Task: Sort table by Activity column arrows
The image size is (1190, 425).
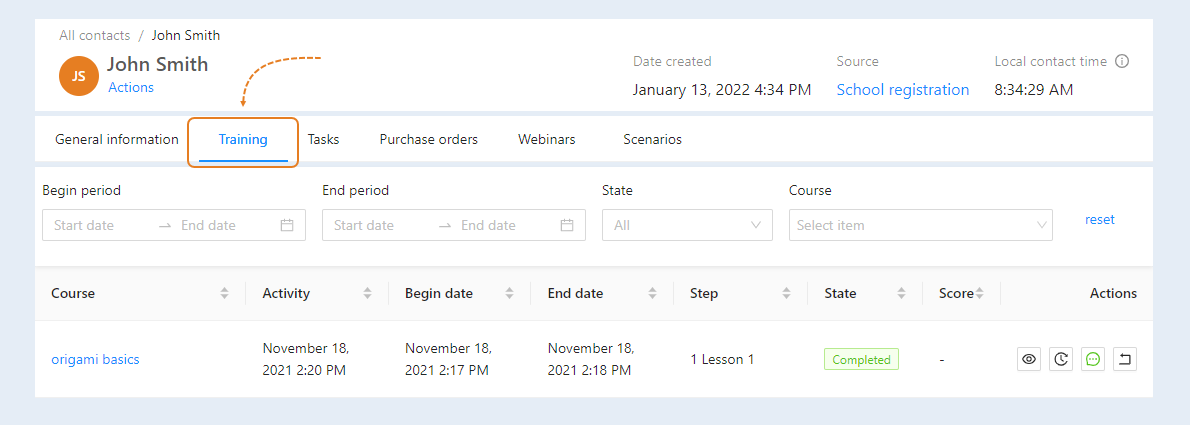Action: coord(367,293)
